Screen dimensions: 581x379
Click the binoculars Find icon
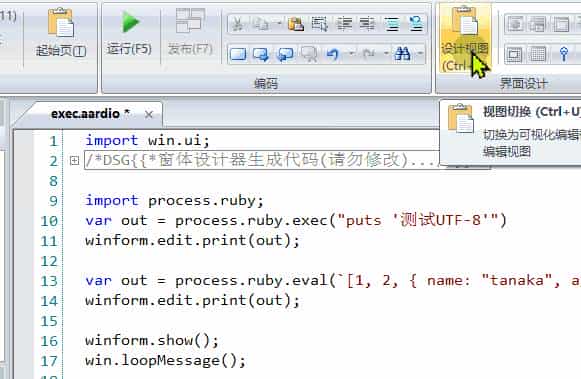click(403, 54)
